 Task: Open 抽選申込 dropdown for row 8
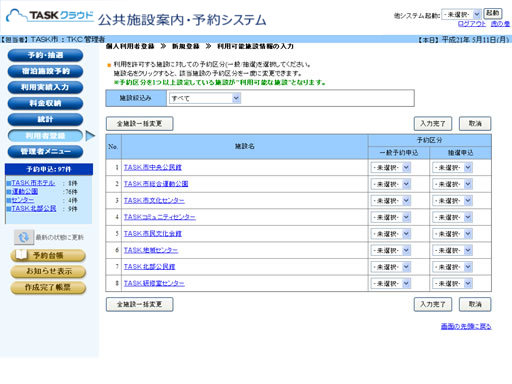tap(452, 284)
